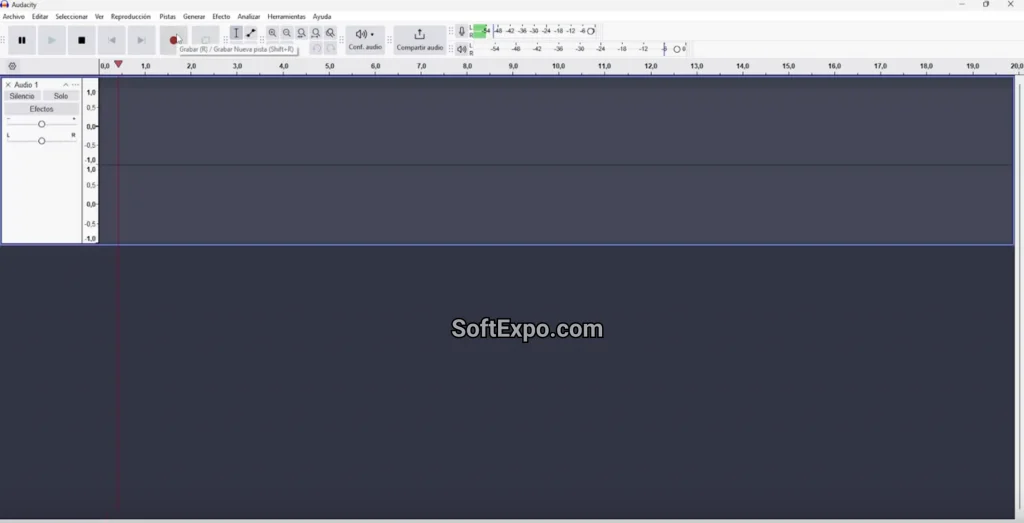Adjust the playback level slider knob
This screenshot has height=523, width=1024.
[x=677, y=49]
